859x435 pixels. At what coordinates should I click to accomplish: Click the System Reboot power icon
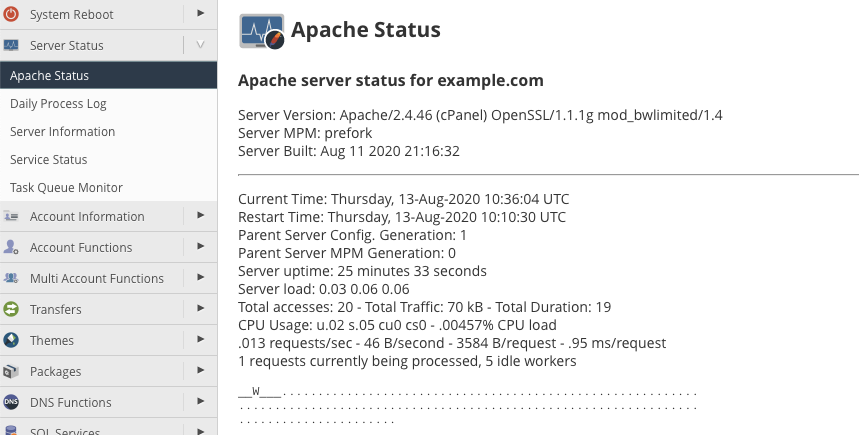(x=12, y=14)
